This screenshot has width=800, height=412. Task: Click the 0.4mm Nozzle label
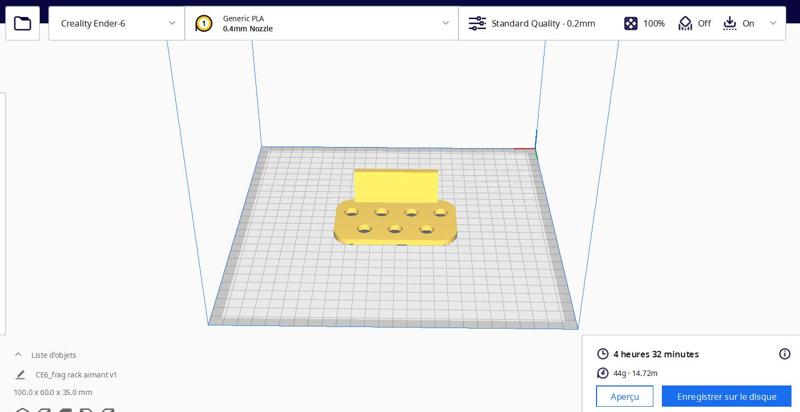[248, 29]
